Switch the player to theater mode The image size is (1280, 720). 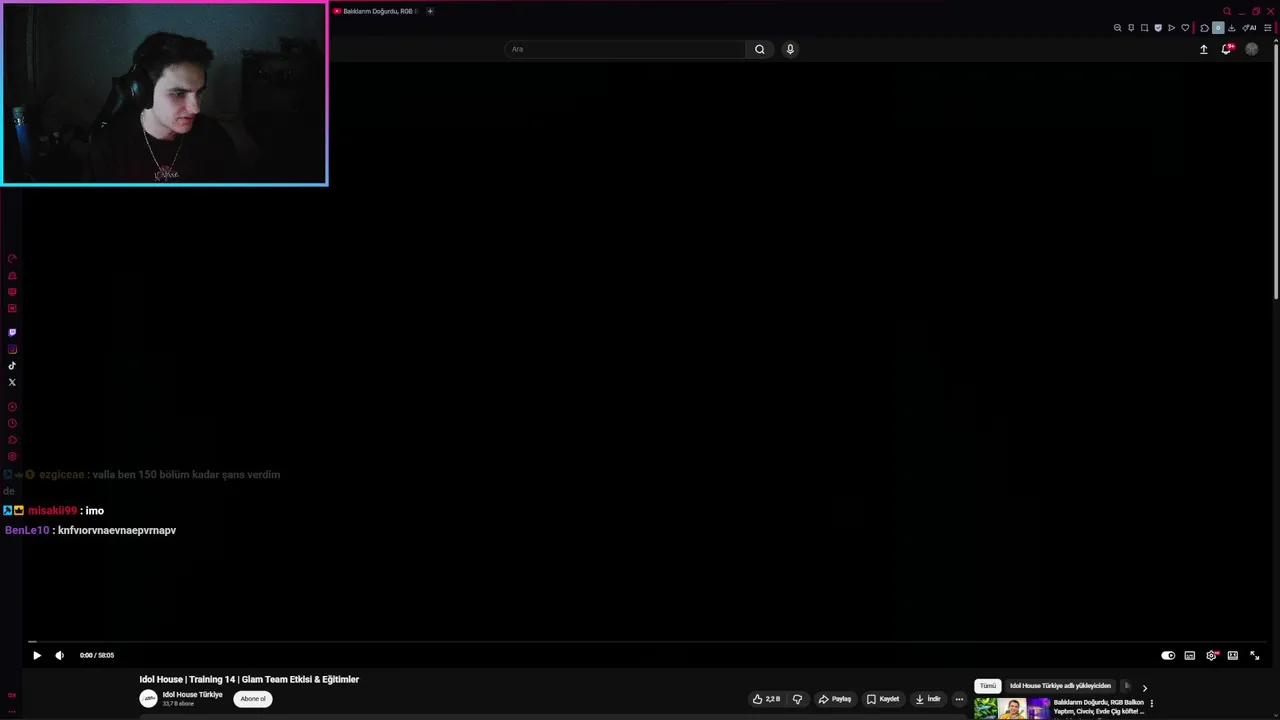click(1233, 655)
